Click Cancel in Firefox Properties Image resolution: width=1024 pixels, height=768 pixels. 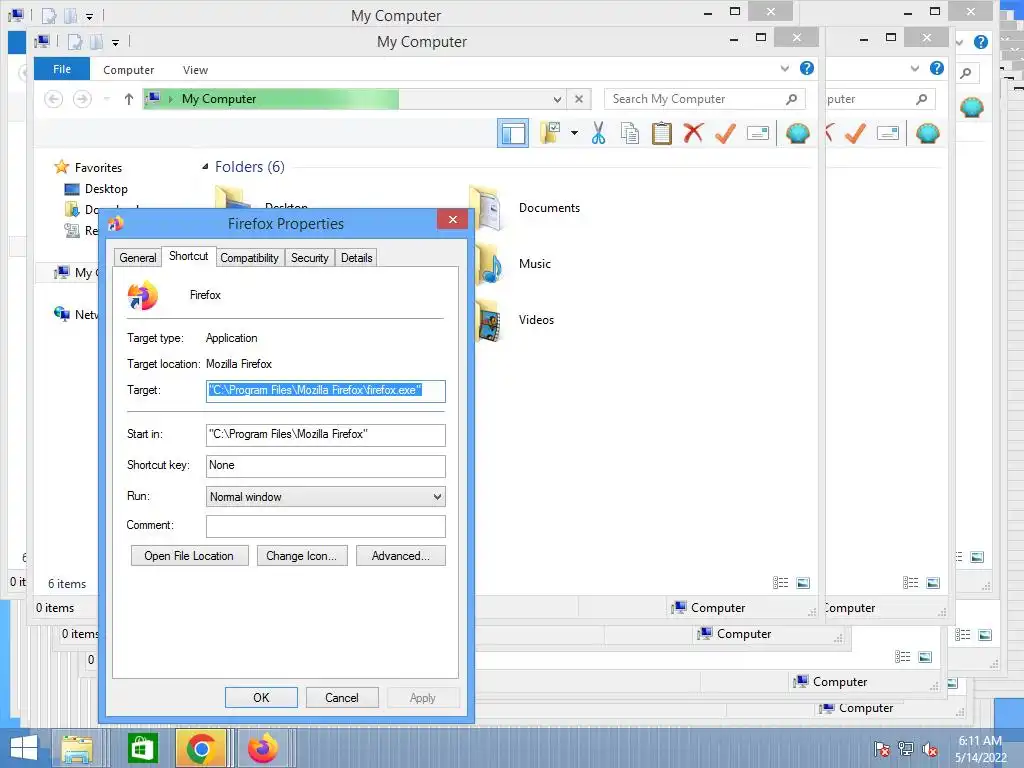pyautogui.click(x=342, y=697)
